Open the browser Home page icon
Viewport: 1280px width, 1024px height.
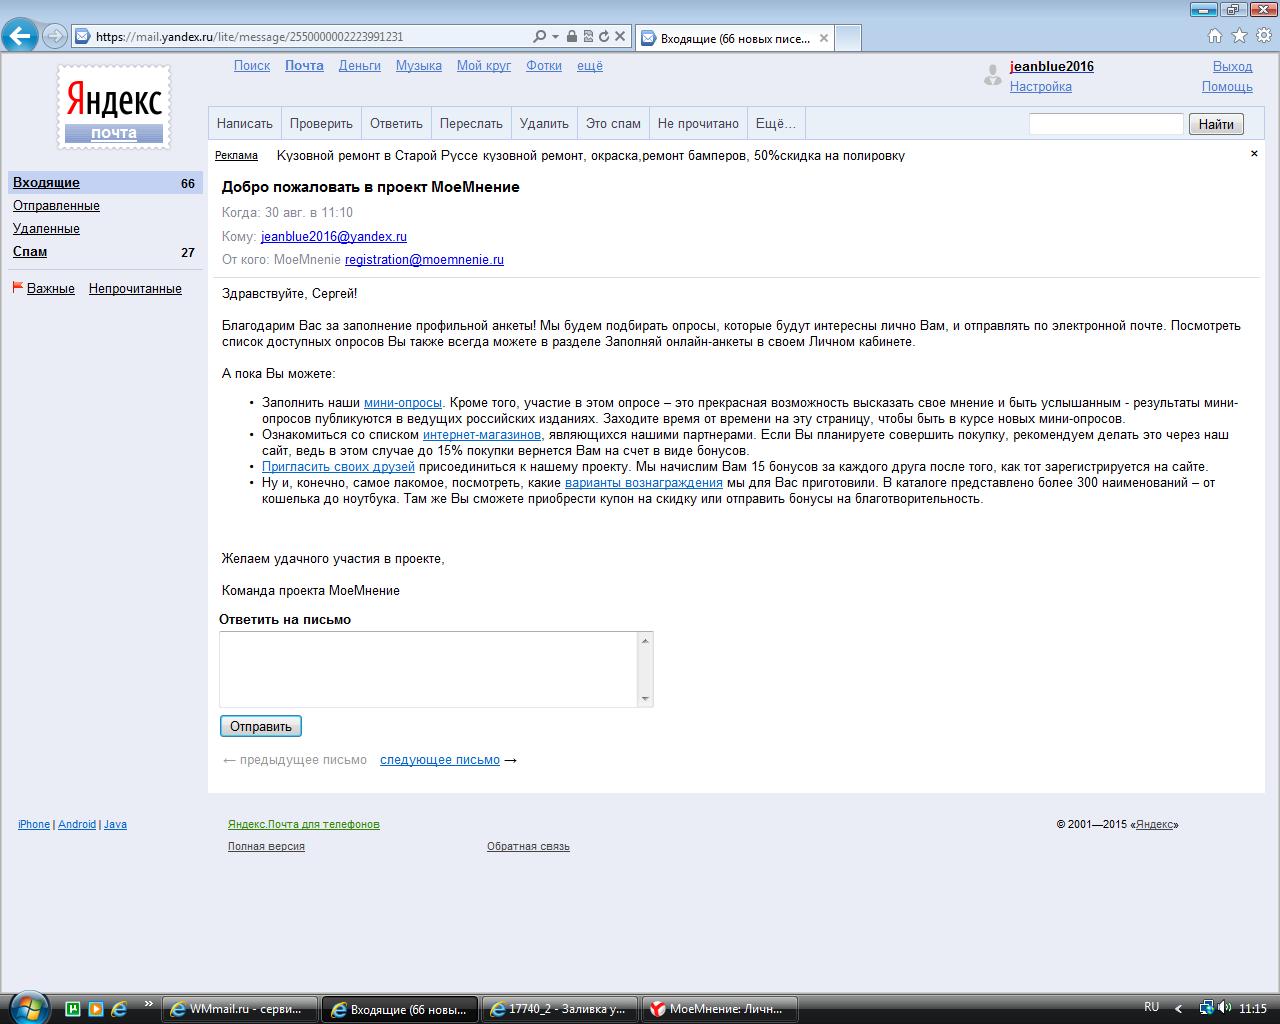click(1215, 36)
